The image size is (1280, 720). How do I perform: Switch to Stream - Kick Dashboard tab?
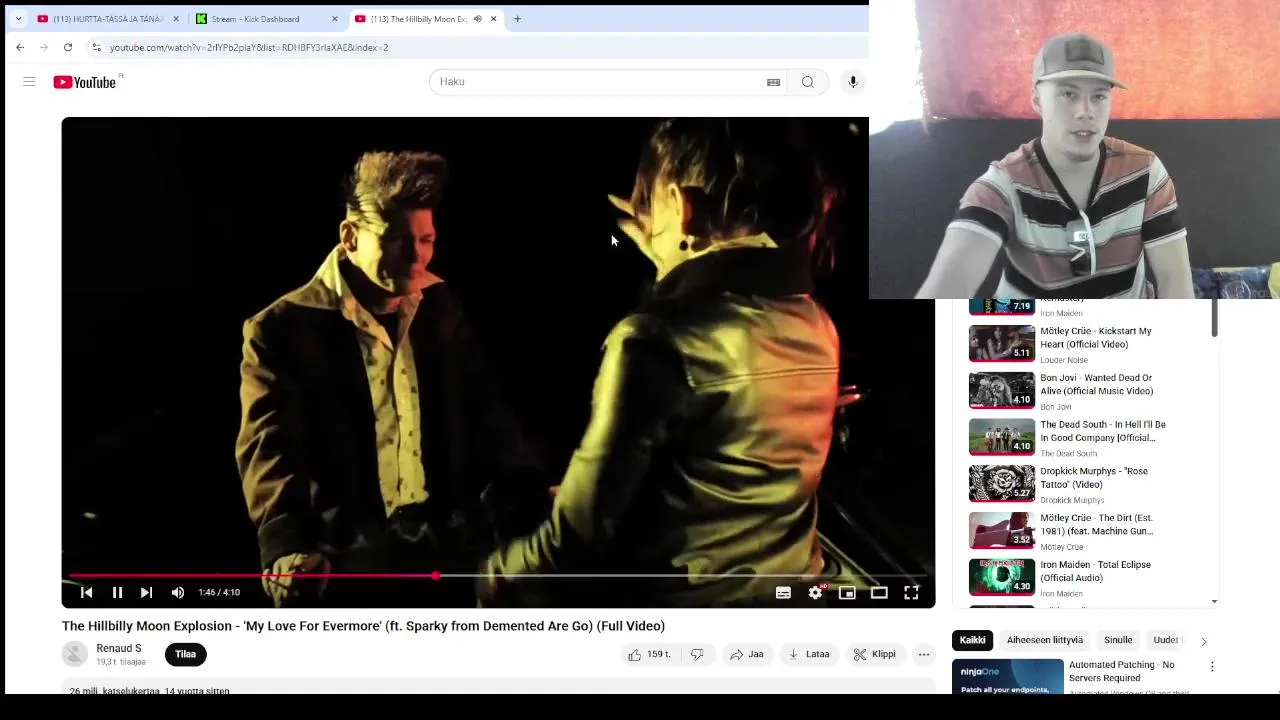pos(267,19)
